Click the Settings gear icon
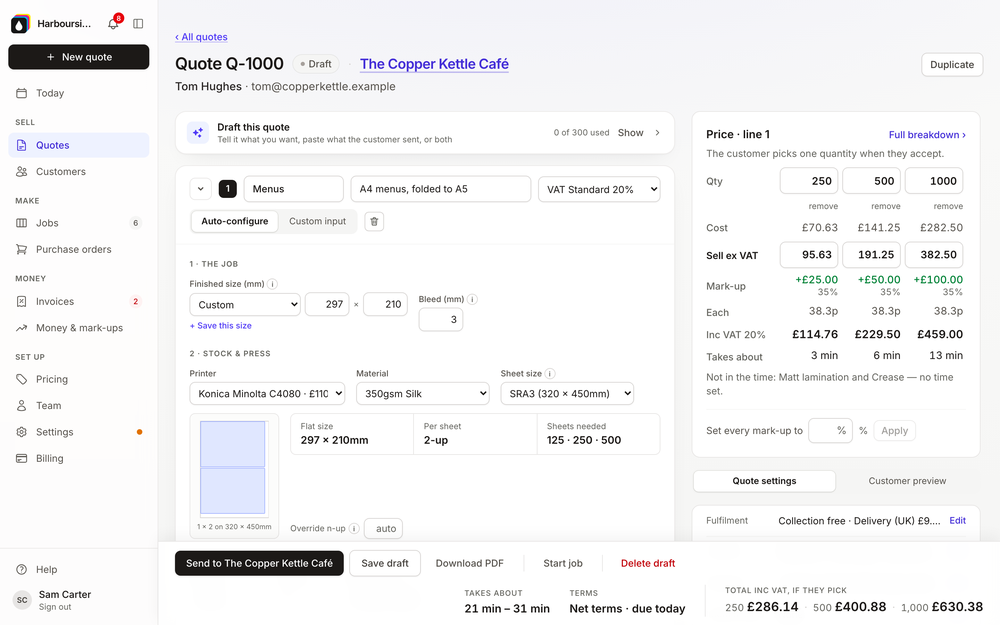The image size is (1000, 625). tap(22, 432)
